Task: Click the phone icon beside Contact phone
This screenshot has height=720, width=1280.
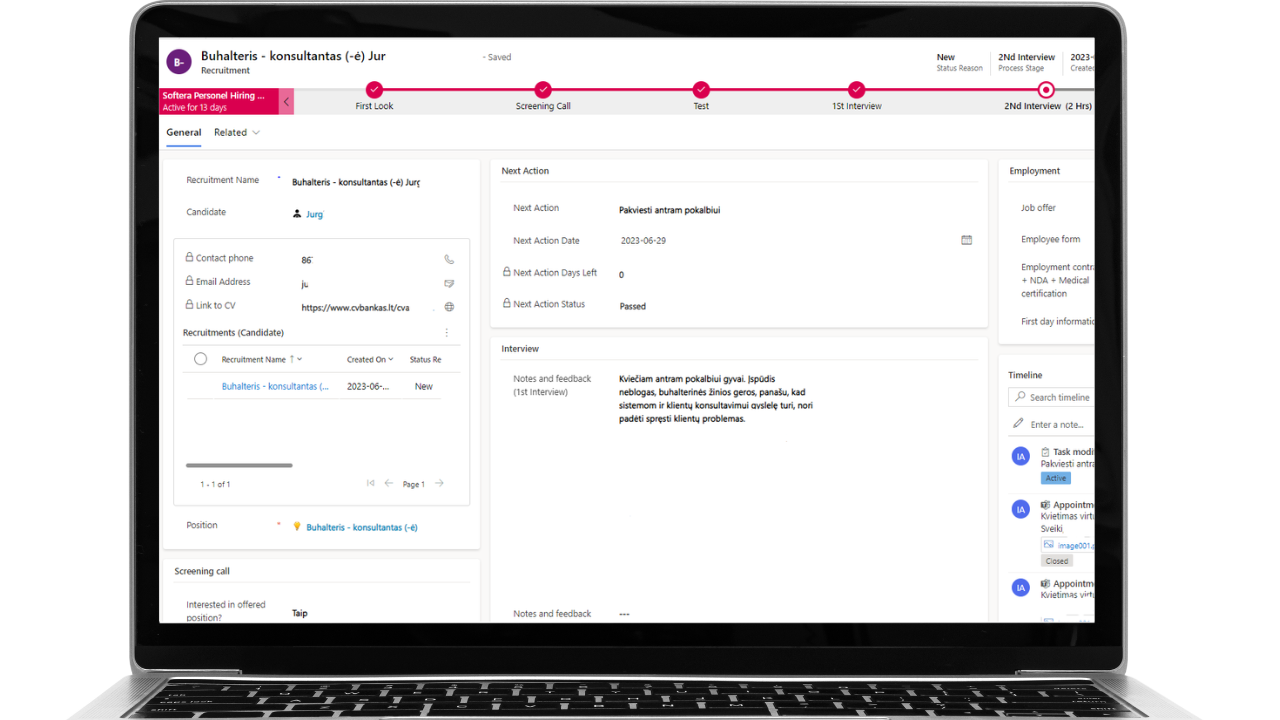Action: pos(449,259)
